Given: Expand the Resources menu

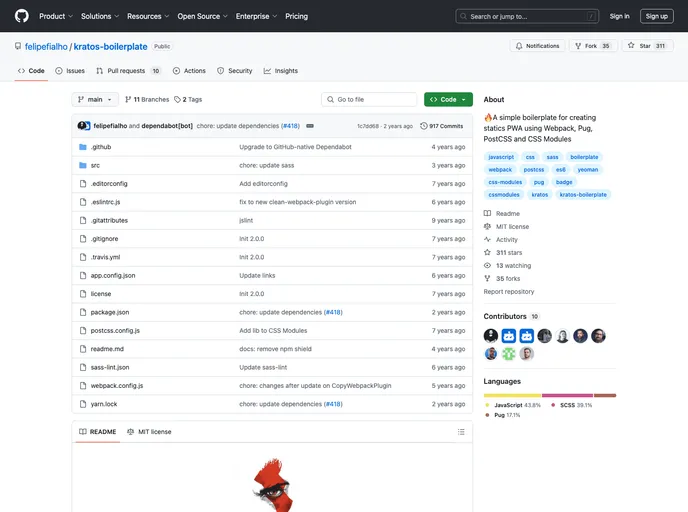Looking at the screenshot, I should (148, 16).
